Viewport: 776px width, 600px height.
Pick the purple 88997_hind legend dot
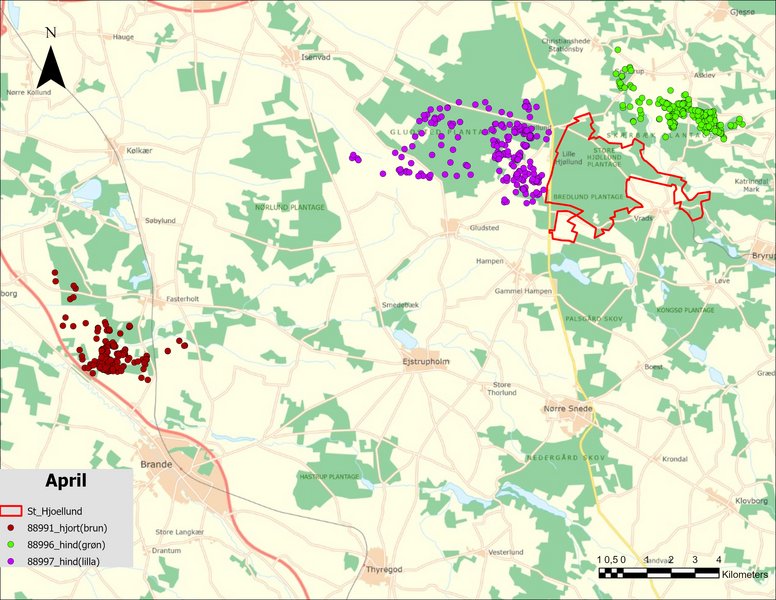click(x=14, y=562)
